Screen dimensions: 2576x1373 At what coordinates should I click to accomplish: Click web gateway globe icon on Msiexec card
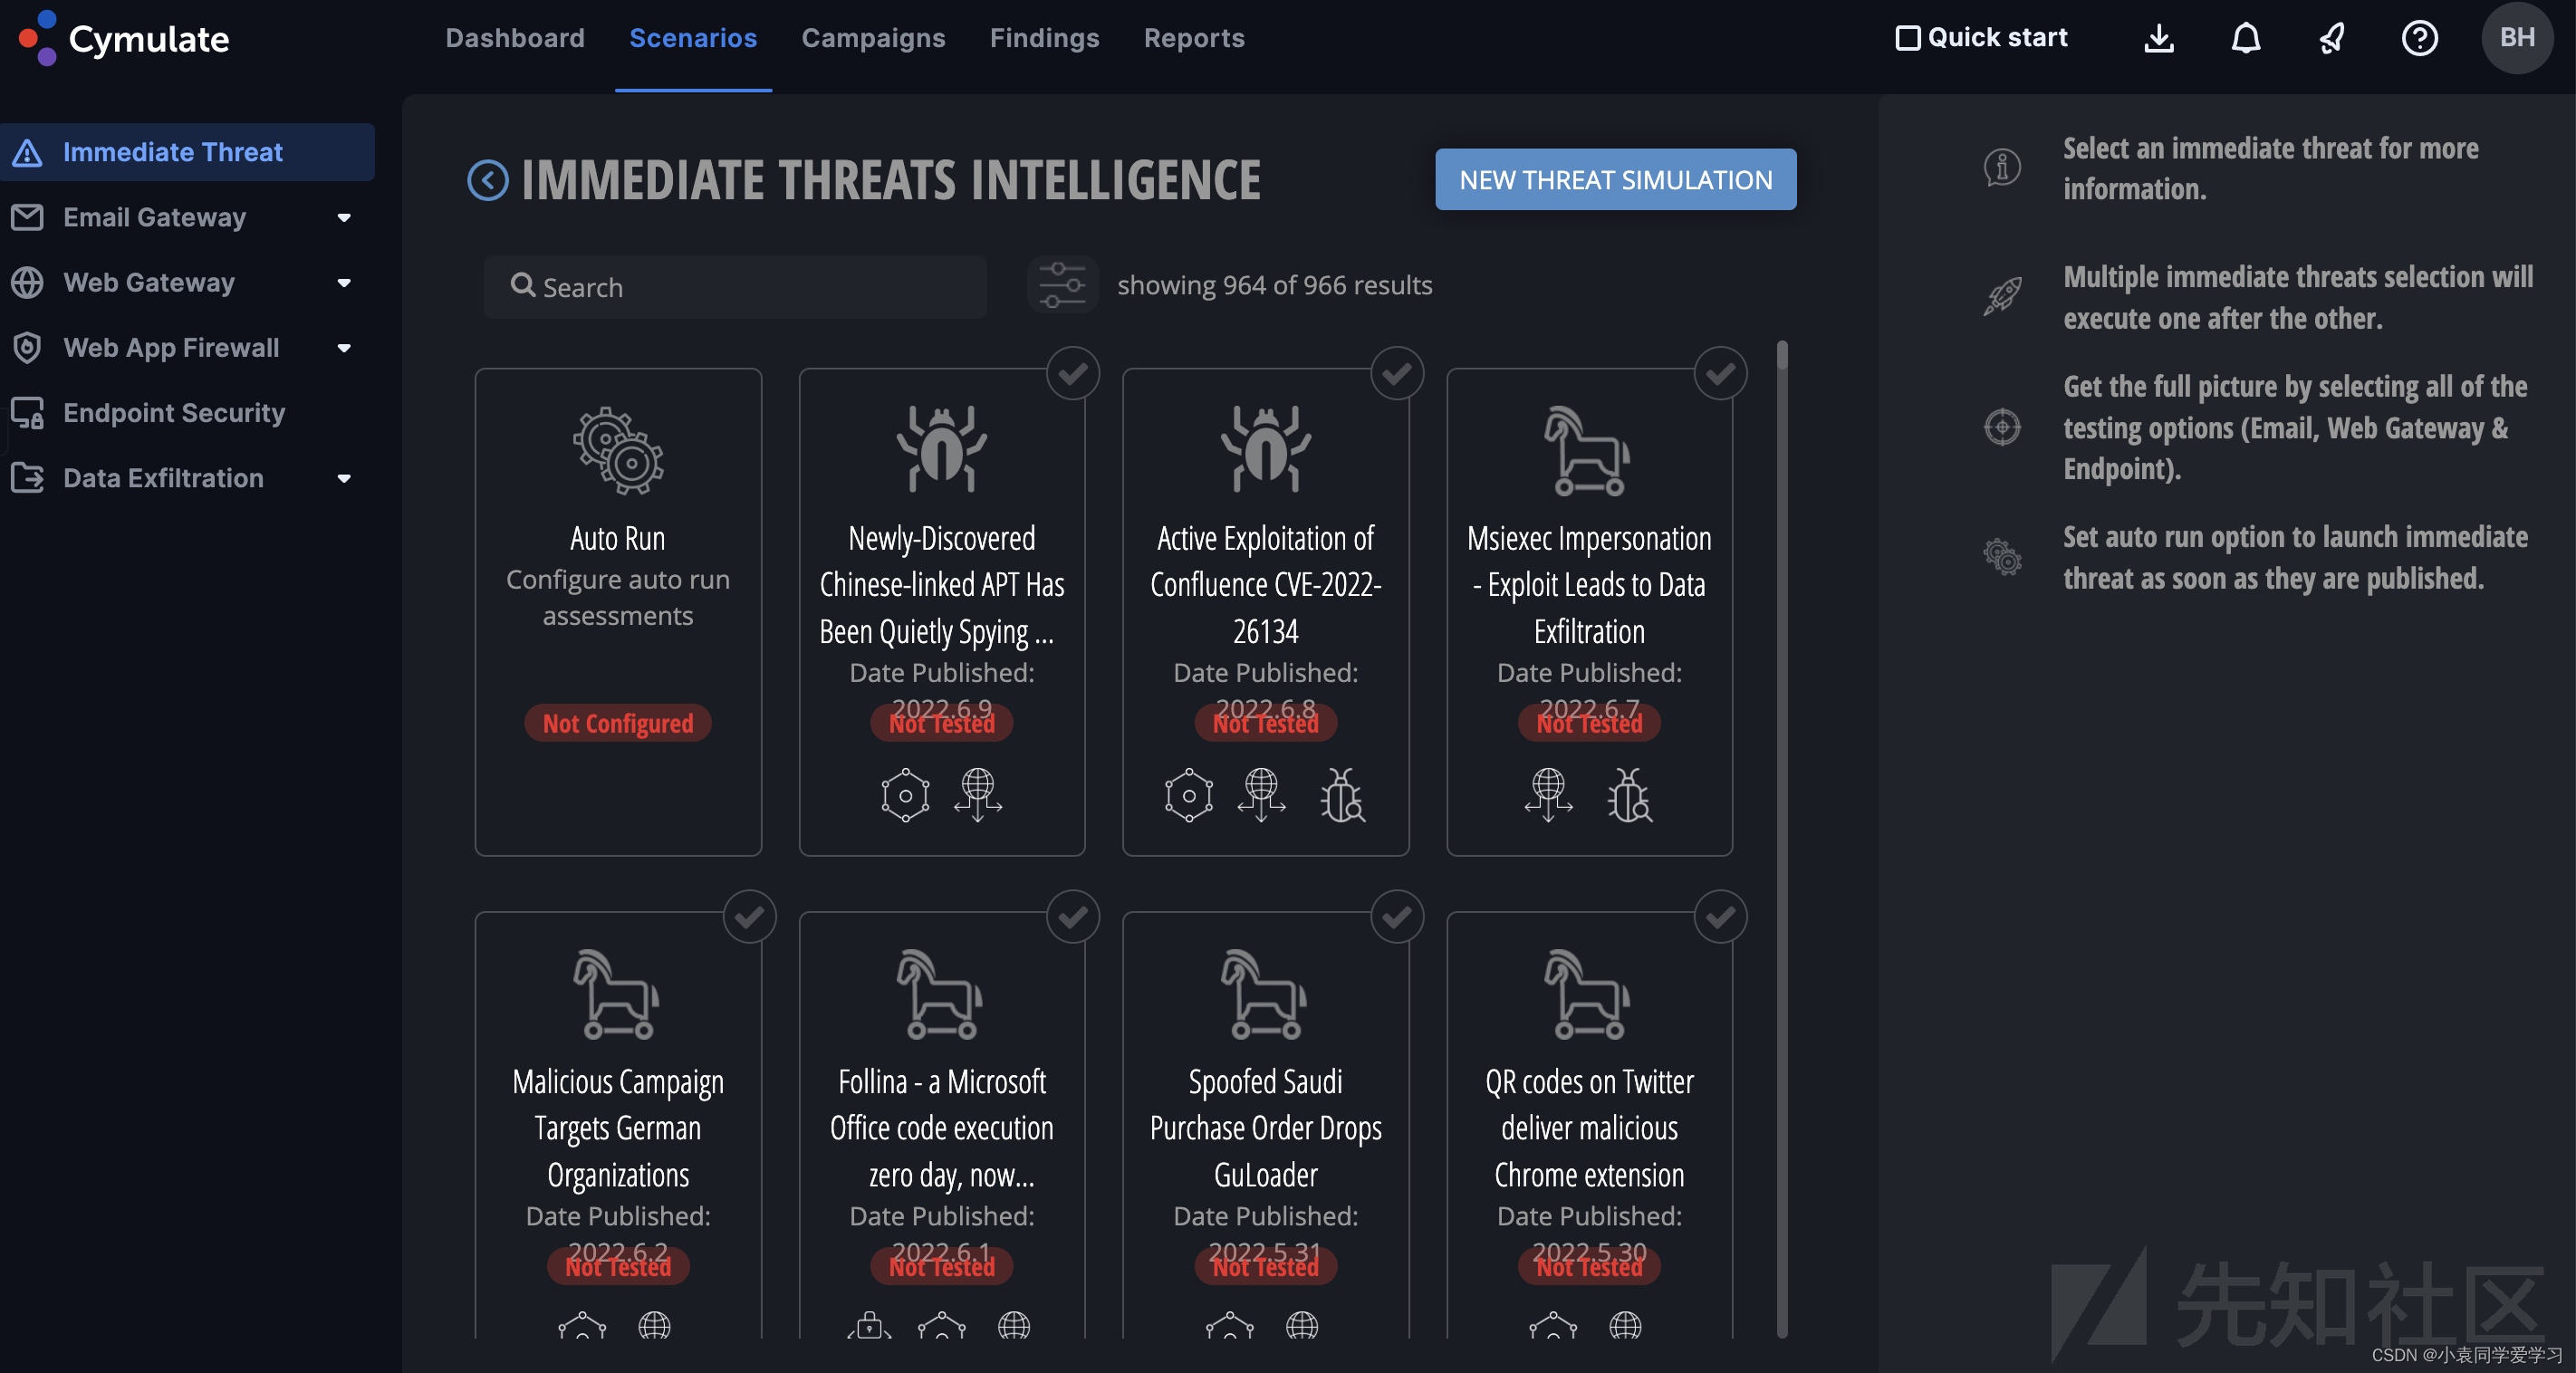(x=1548, y=795)
